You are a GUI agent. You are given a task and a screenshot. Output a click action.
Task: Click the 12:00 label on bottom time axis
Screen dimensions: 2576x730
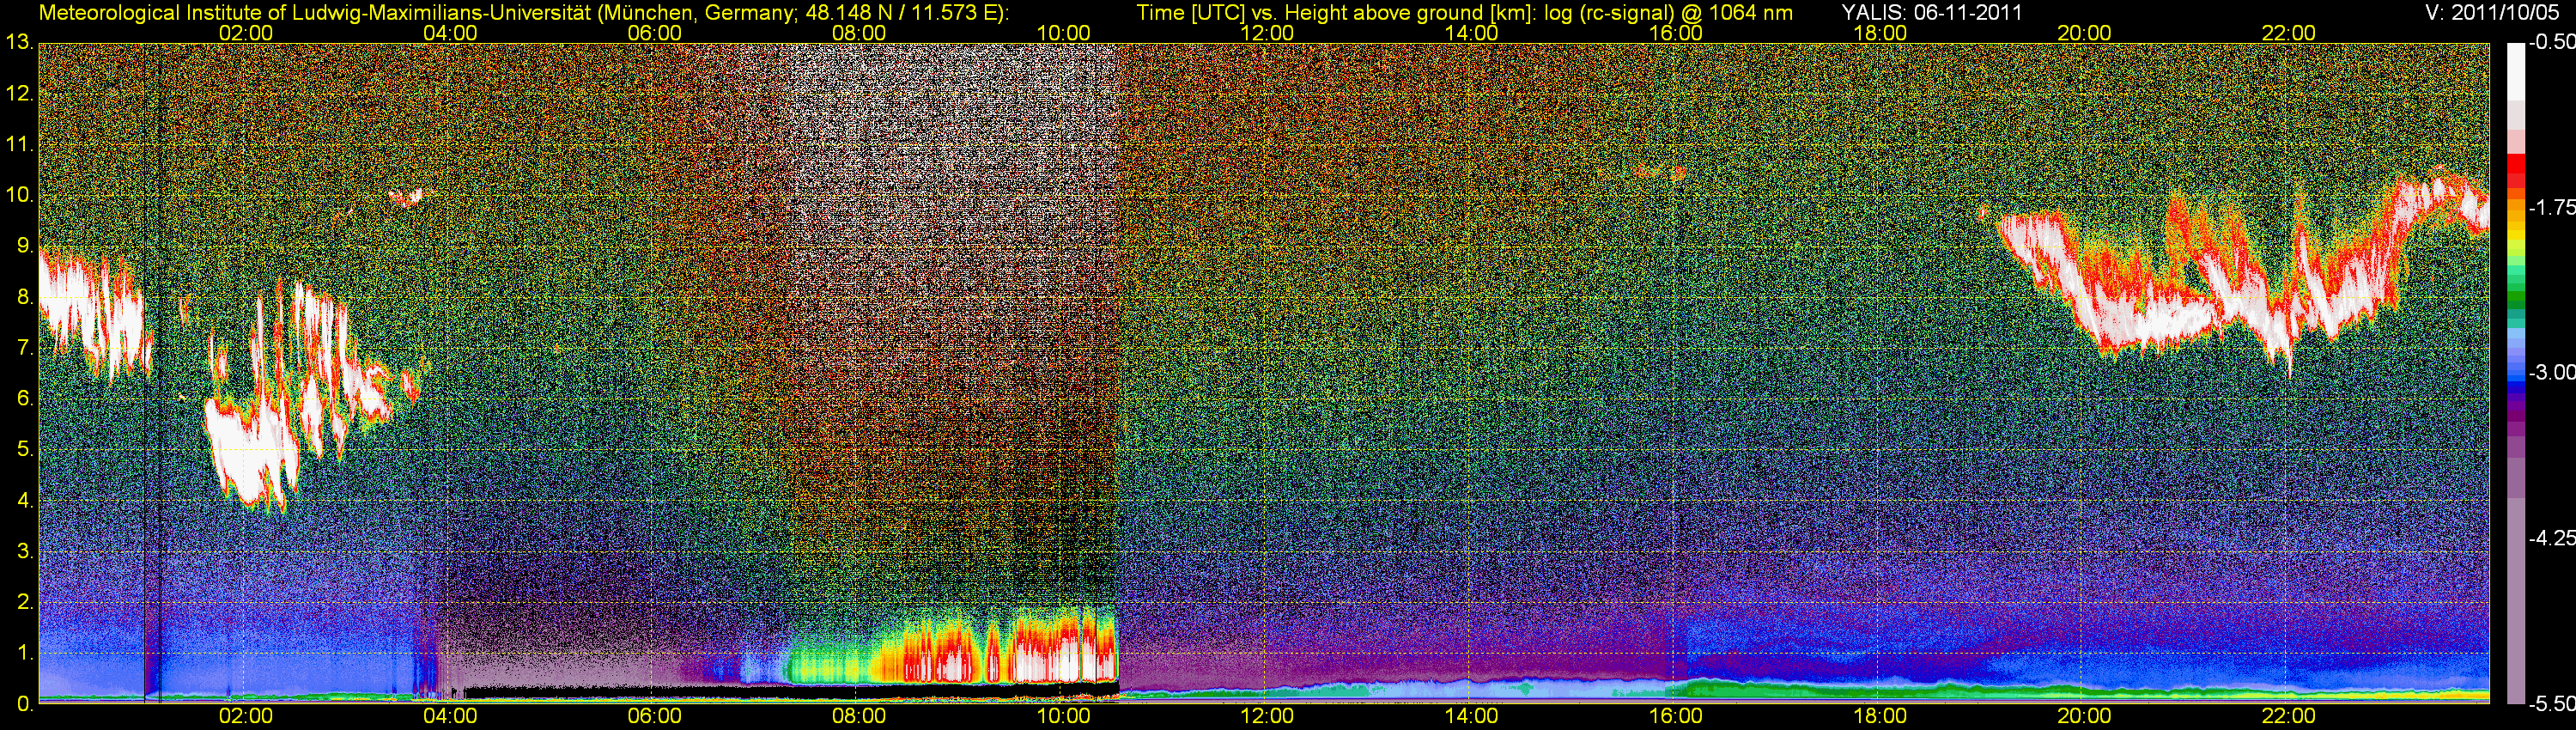pyautogui.click(x=1267, y=717)
